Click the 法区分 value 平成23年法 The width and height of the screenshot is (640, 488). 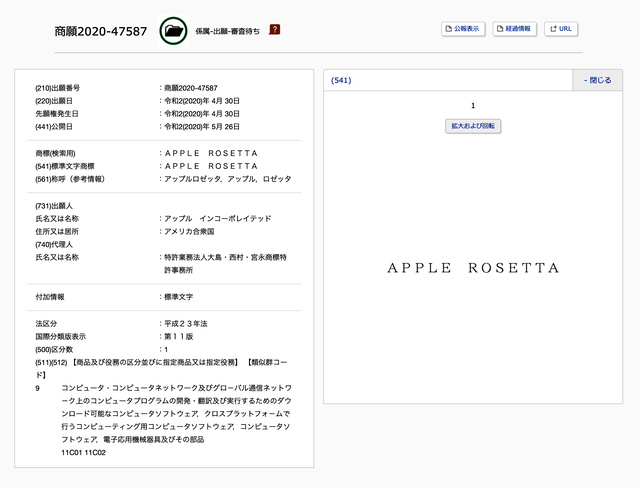[x=186, y=324]
